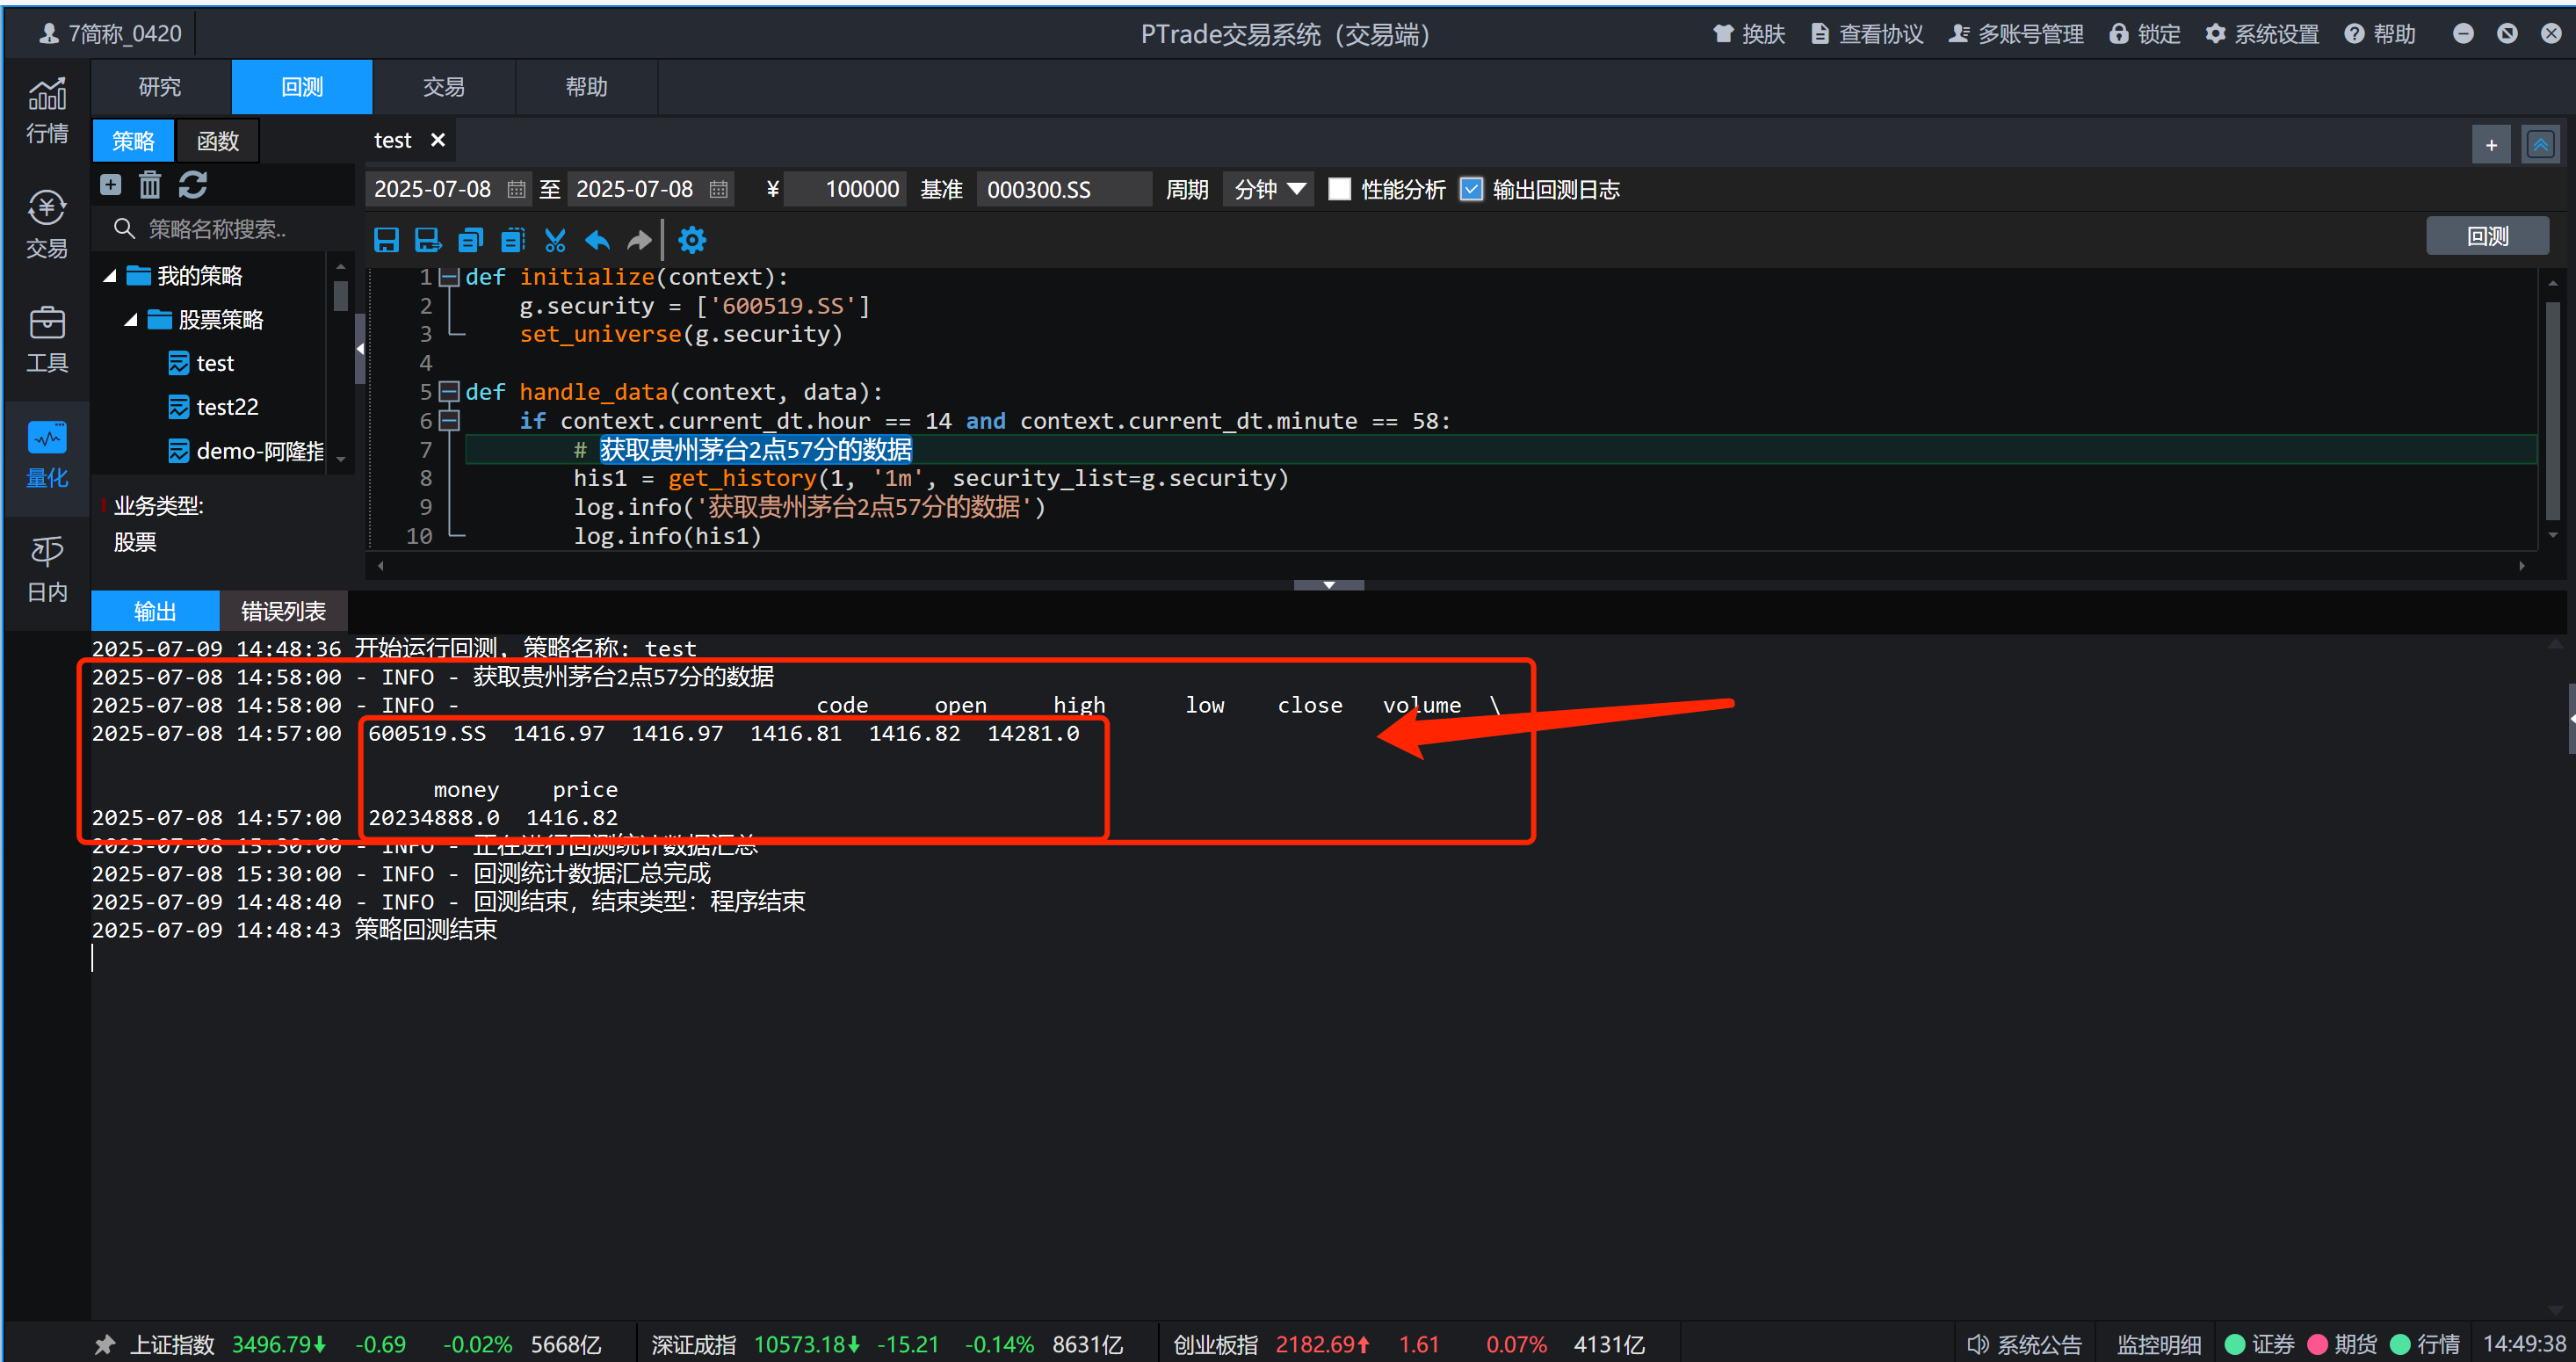Viewport: 2576px width, 1362px height.
Task: Open 工具 tools sidebar panel
Action: pos(47,340)
